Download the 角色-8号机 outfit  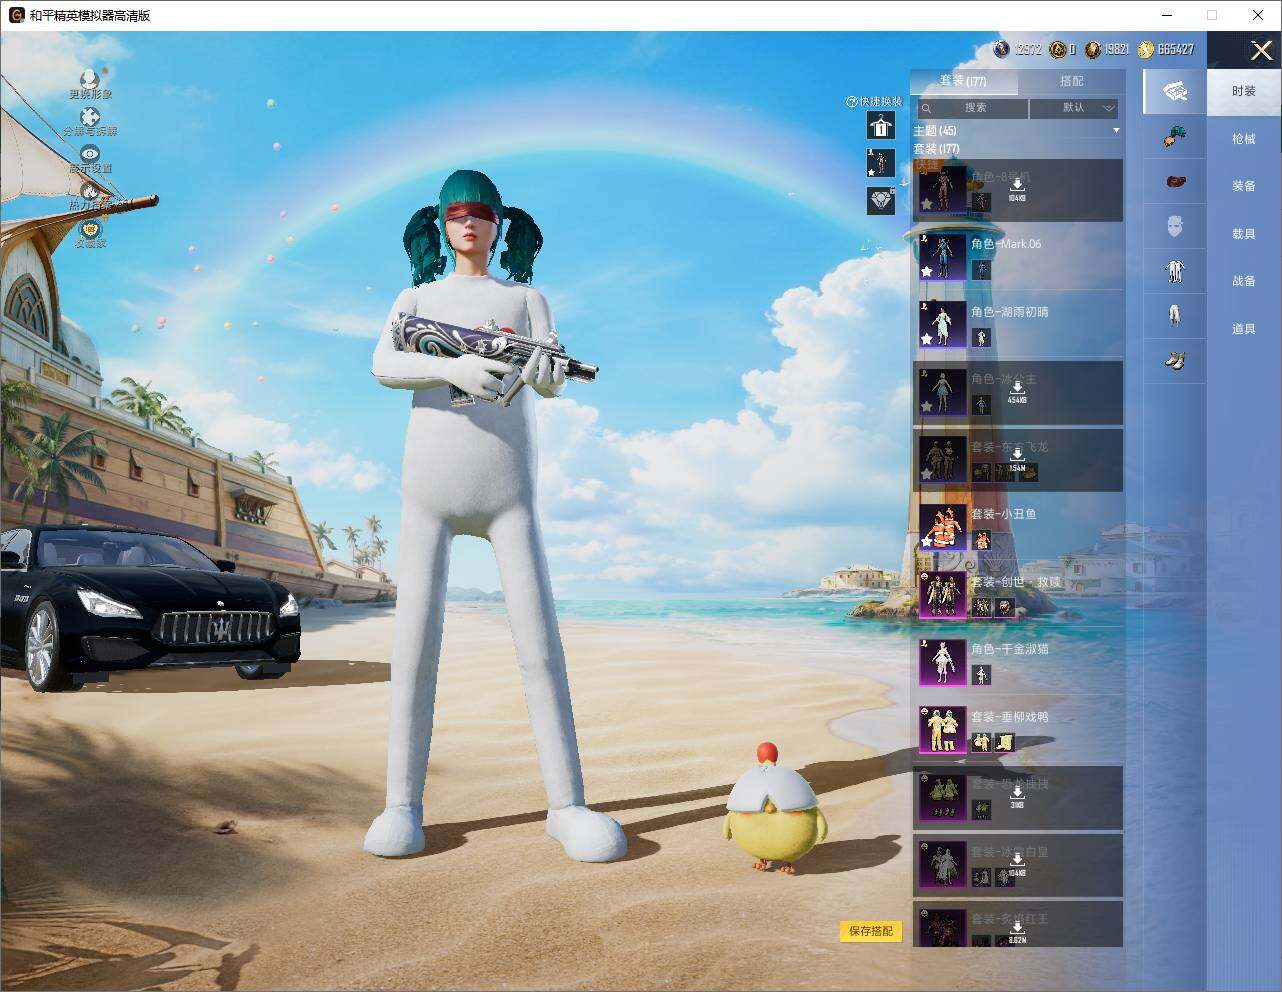(x=1017, y=188)
